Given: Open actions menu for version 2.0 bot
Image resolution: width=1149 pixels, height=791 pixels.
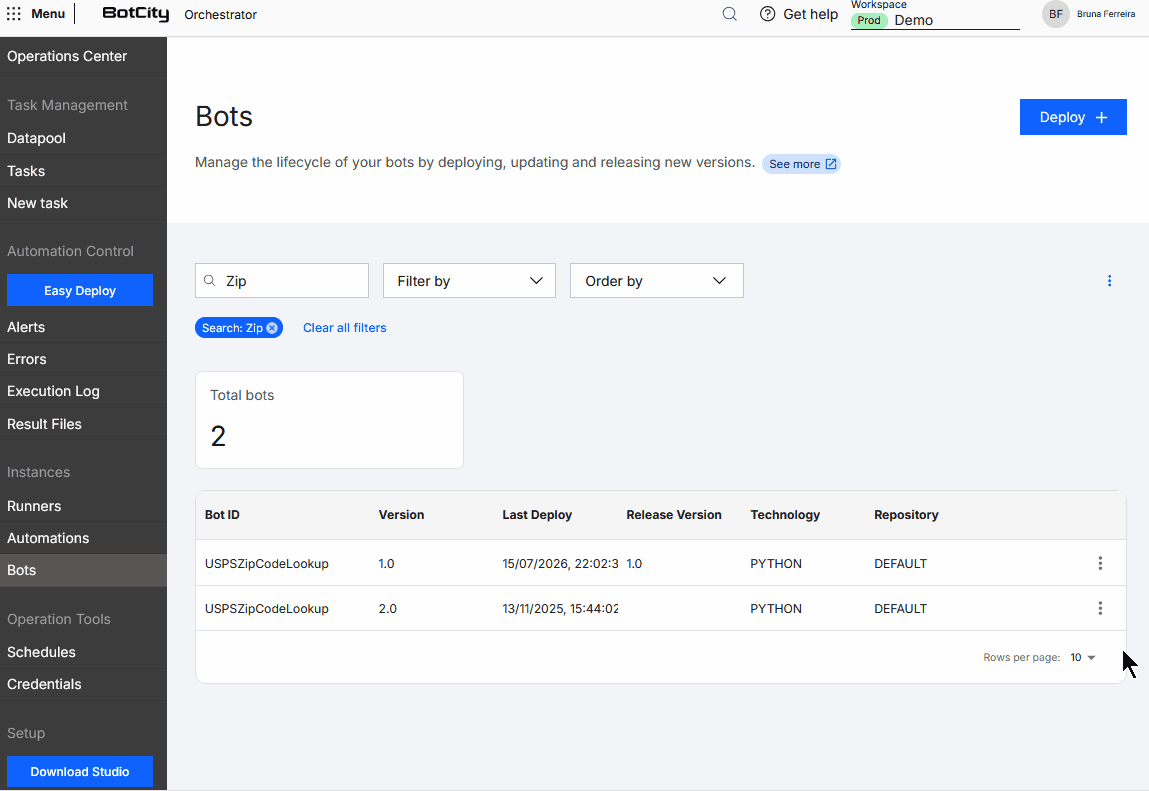Looking at the screenshot, I should [x=1100, y=608].
